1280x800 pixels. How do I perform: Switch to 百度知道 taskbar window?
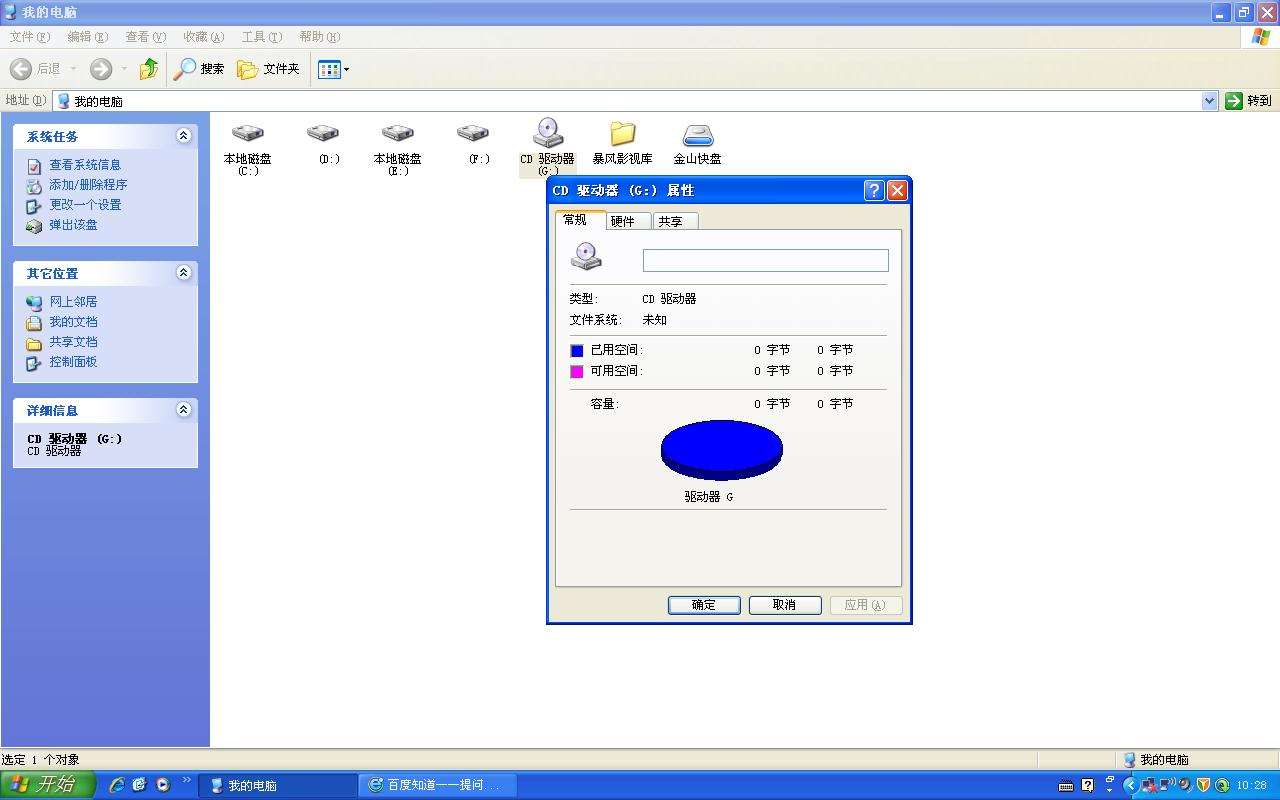(438, 785)
